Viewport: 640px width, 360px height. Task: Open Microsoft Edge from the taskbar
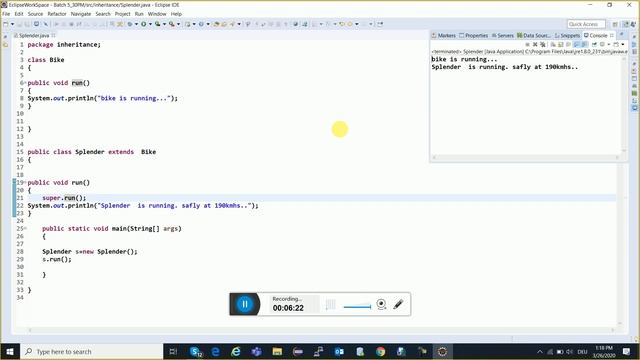[216, 351]
